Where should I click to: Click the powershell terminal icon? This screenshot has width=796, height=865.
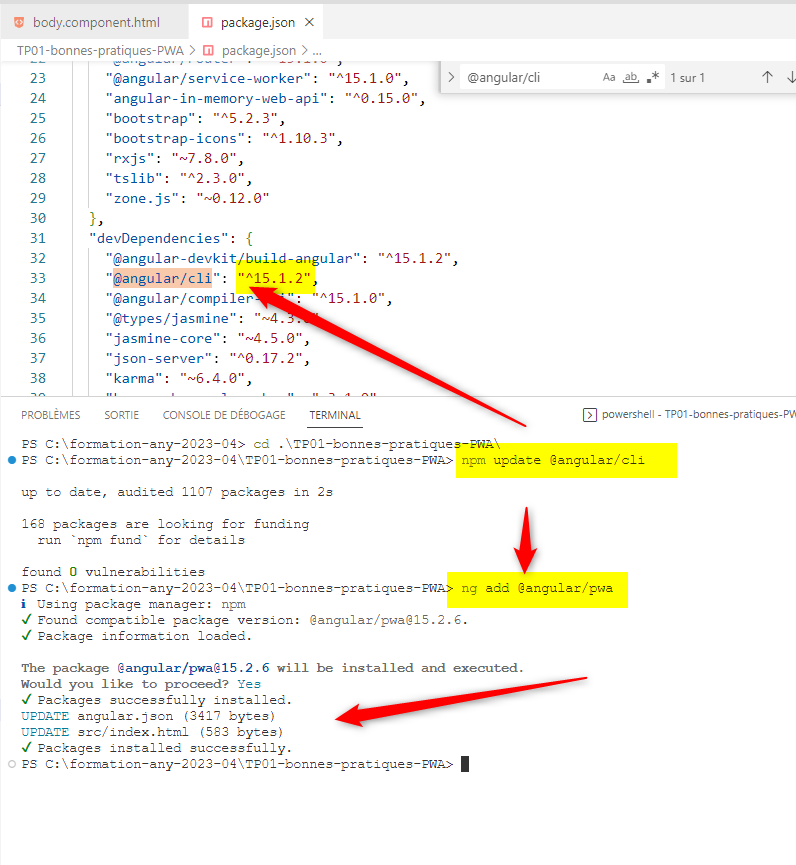pos(590,415)
